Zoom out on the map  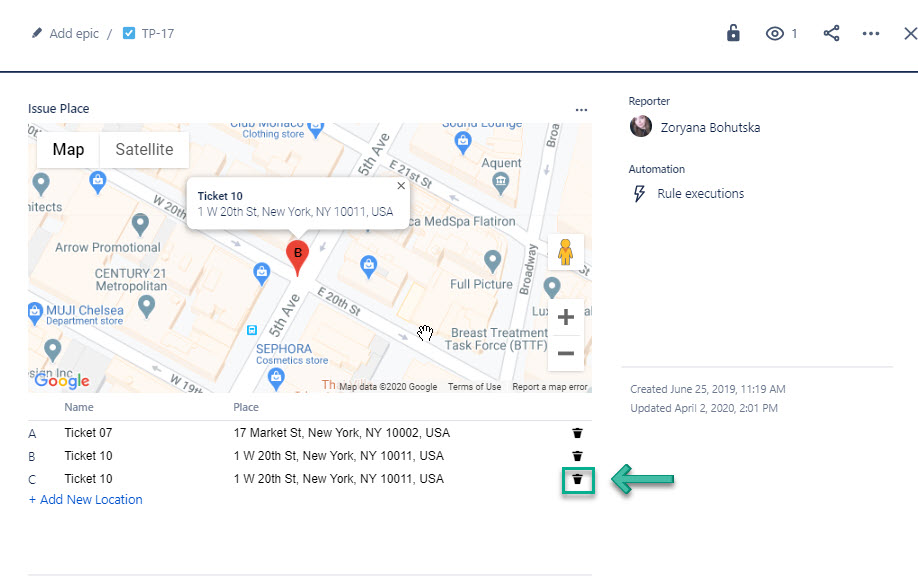[x=565, y=353]
